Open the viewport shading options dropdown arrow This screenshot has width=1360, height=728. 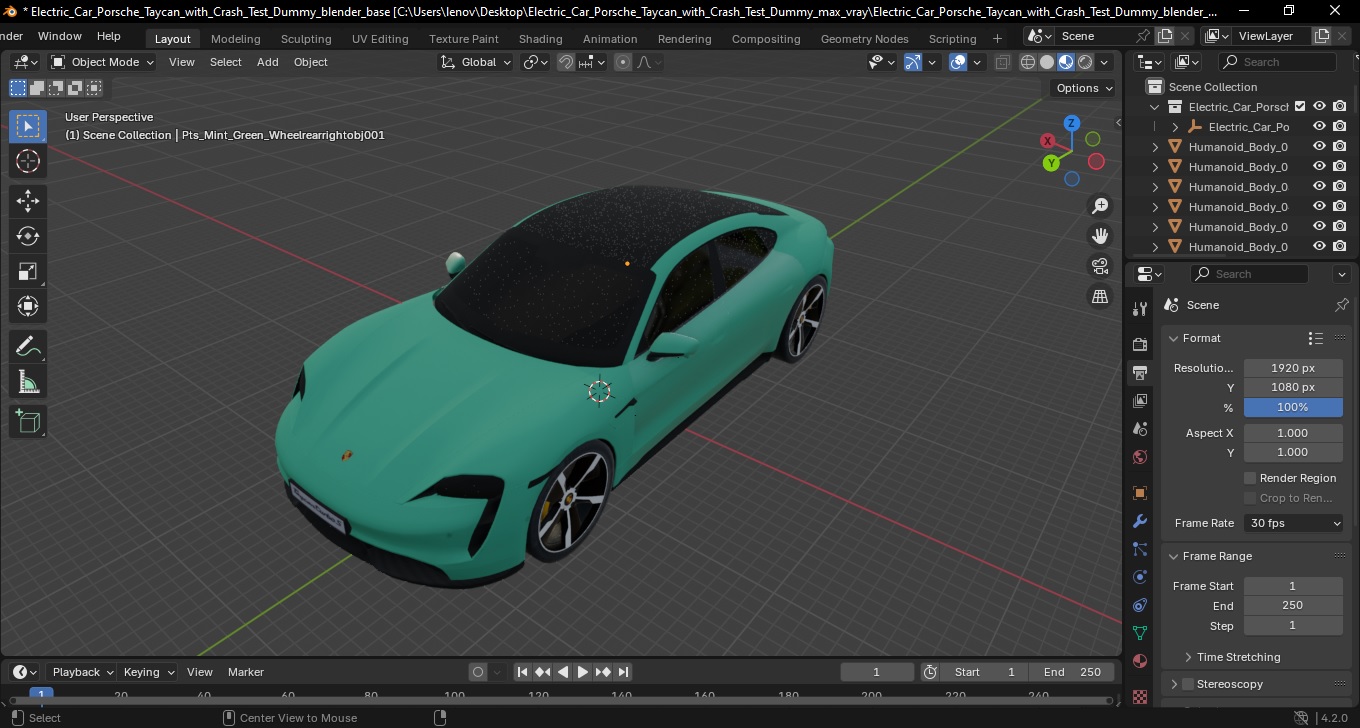pos(1105,62)
